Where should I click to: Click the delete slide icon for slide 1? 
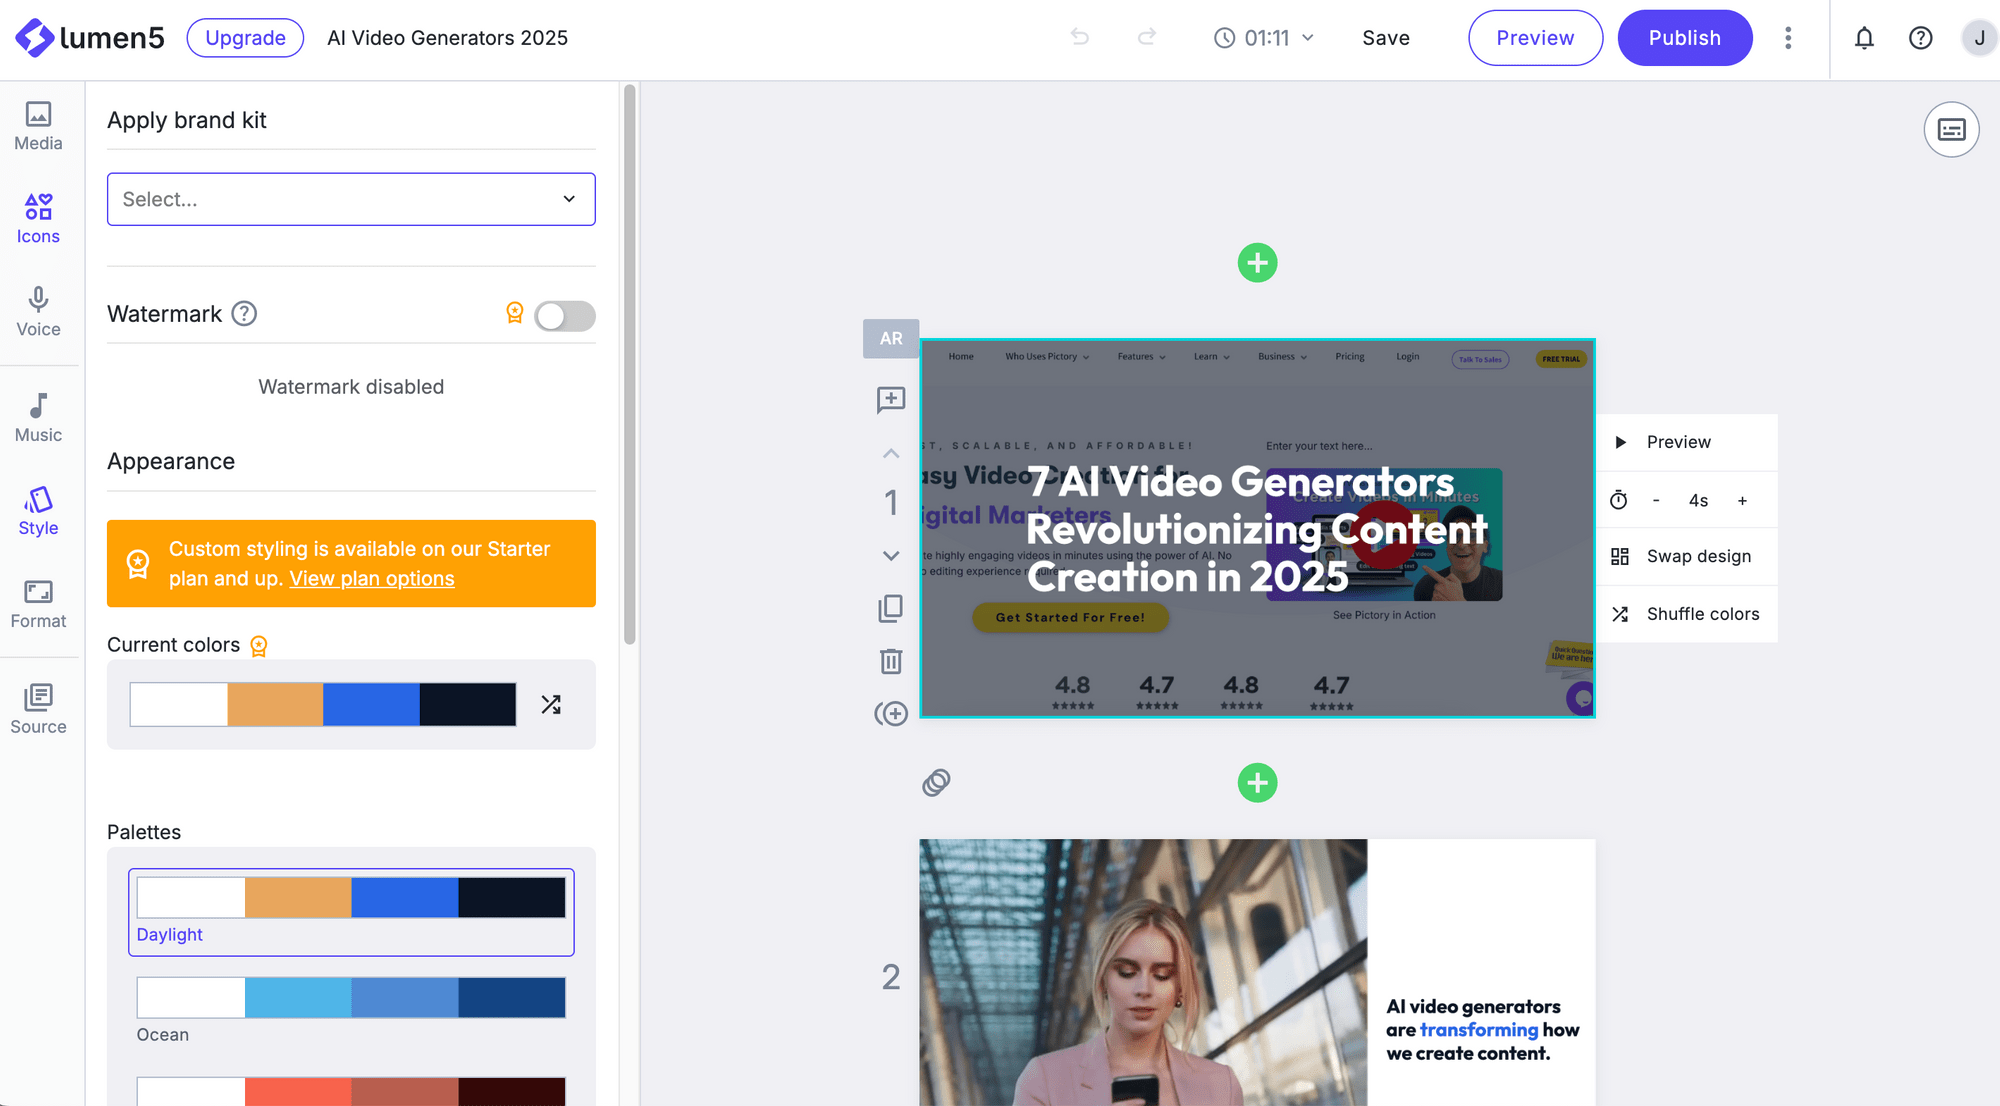click(x=890, y=661)
